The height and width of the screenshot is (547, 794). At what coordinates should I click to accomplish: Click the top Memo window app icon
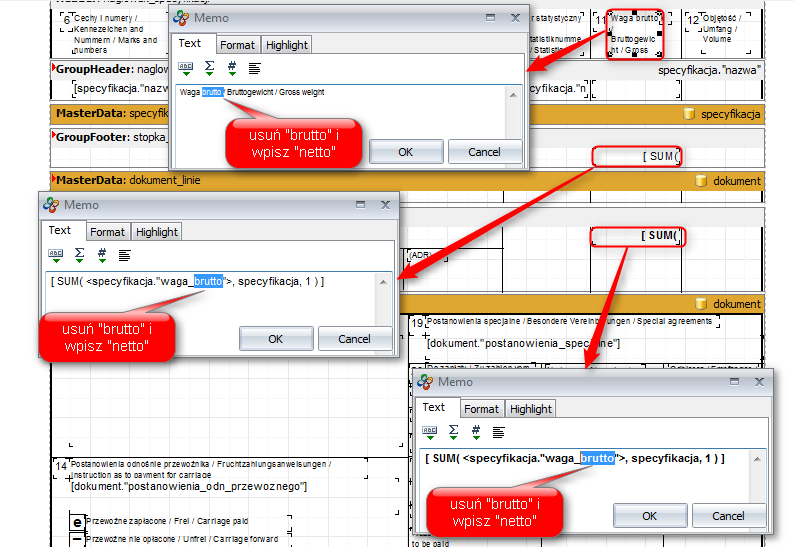(181, 18)
